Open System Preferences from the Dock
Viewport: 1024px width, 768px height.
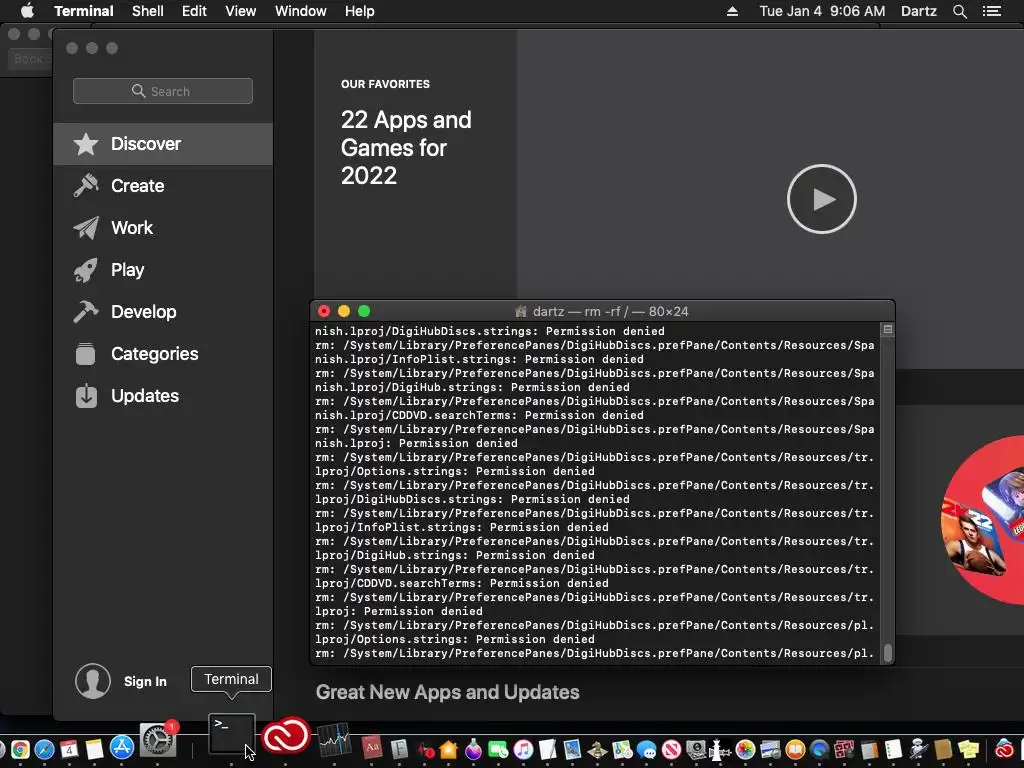158,741
